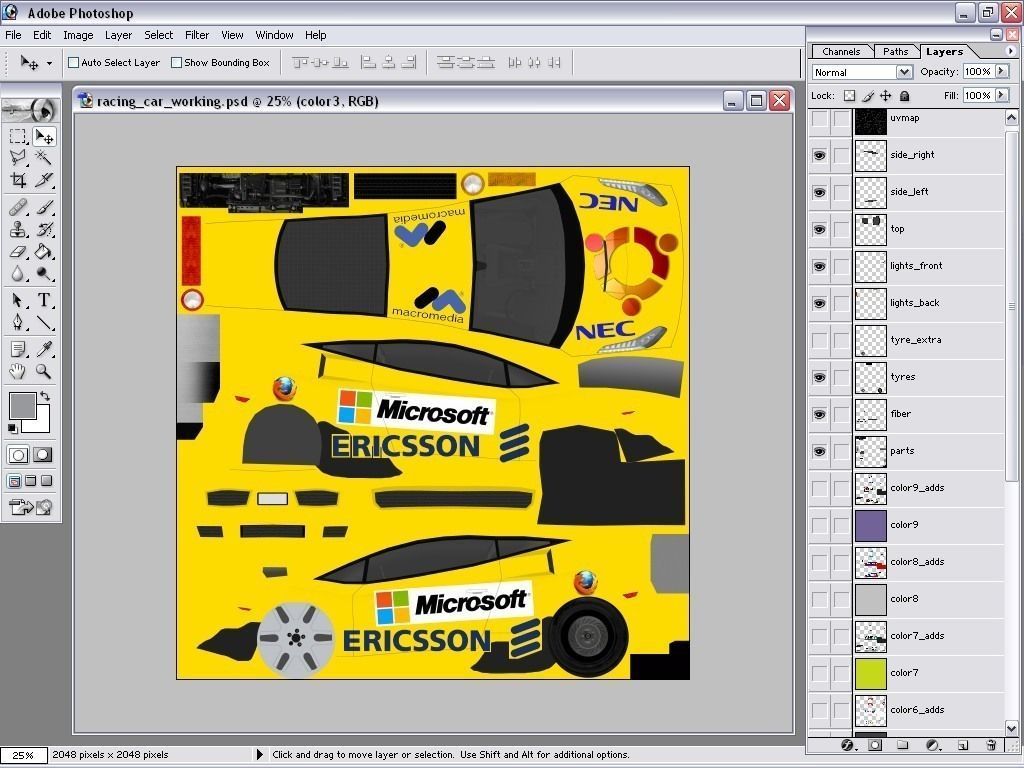Pick the Polygonal Lasso tool
The width and height of the screenshot is (1024, 768).
click(18, 157)
